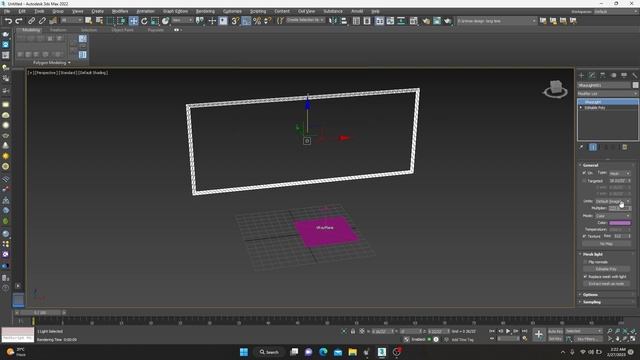Open the Units dropdown
This screenshot has width=640, height=360.
(613, 201)
